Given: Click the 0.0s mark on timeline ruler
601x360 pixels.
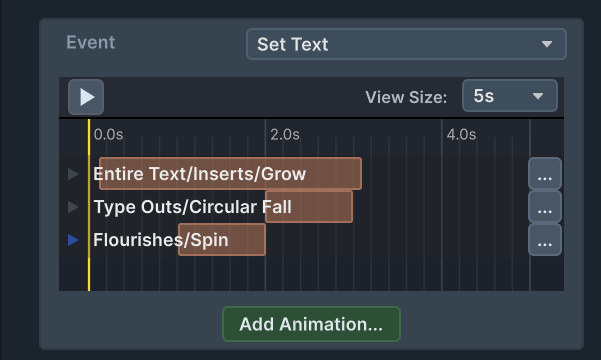Looking at the screenshot, I should (108, 135).
